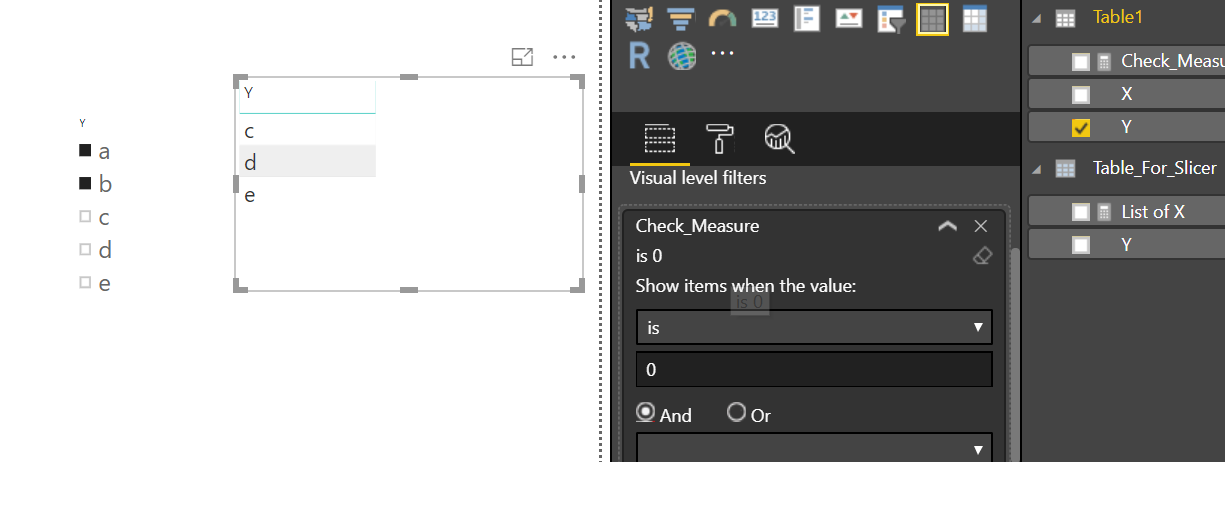Uncheck slicer item b
1225x527 pixels.
[x=85, y=184]
